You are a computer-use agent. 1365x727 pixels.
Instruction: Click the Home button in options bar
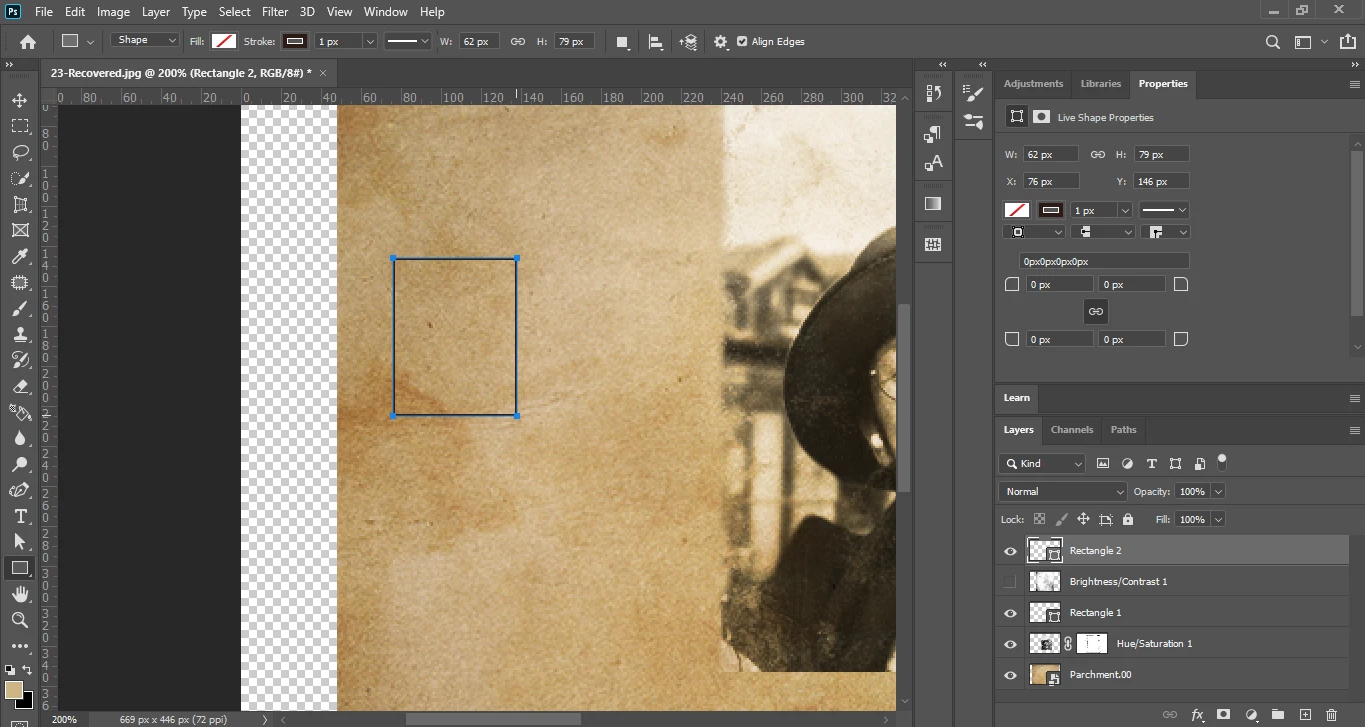pyautogui.click(x=28, y=42)
